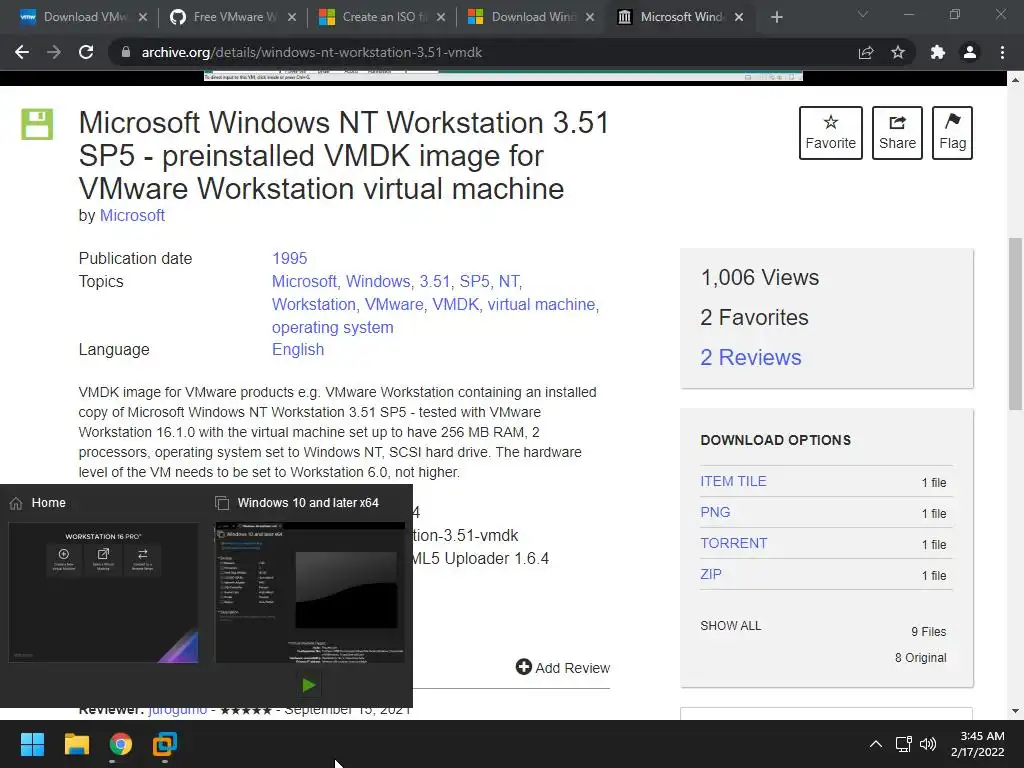1024x768 pixels.
Task: Close the Microsoft Windows archive tab
Action: coord(739,17)
